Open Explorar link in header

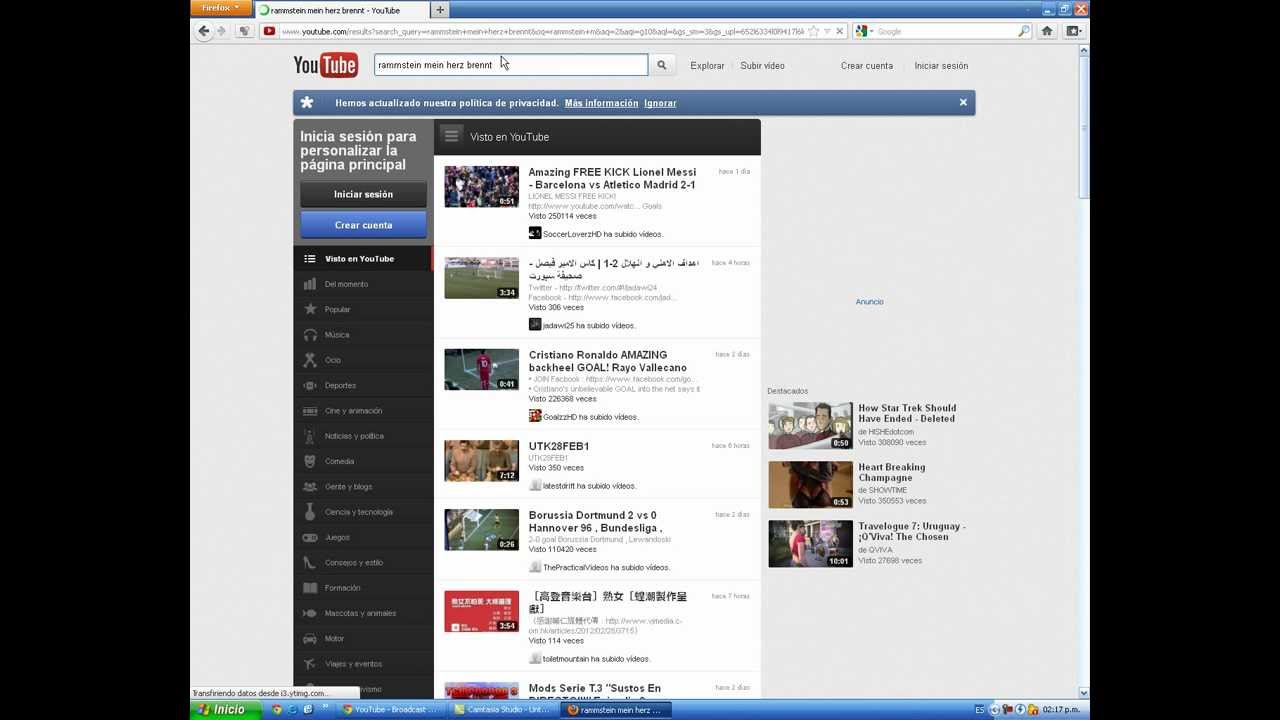click(707, 66)
